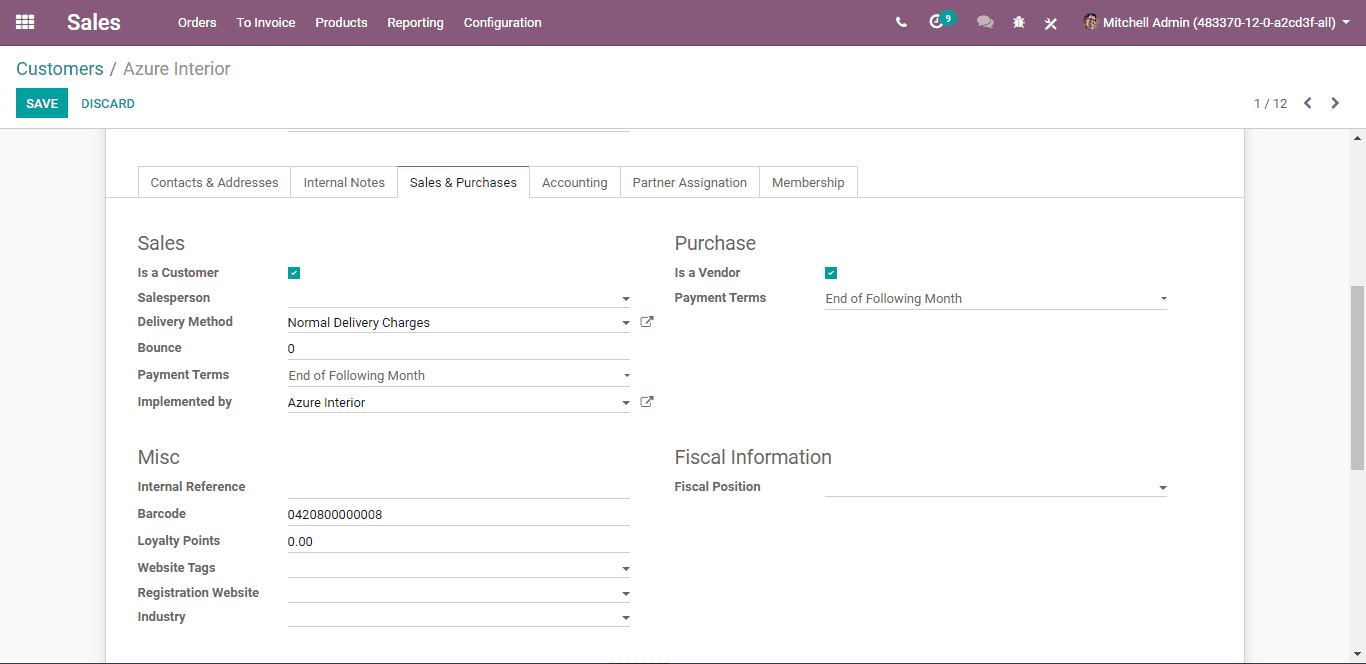Open the Delivery Method external link icon
Viewport: 1366px width, 664px height.
coord(647,322)
